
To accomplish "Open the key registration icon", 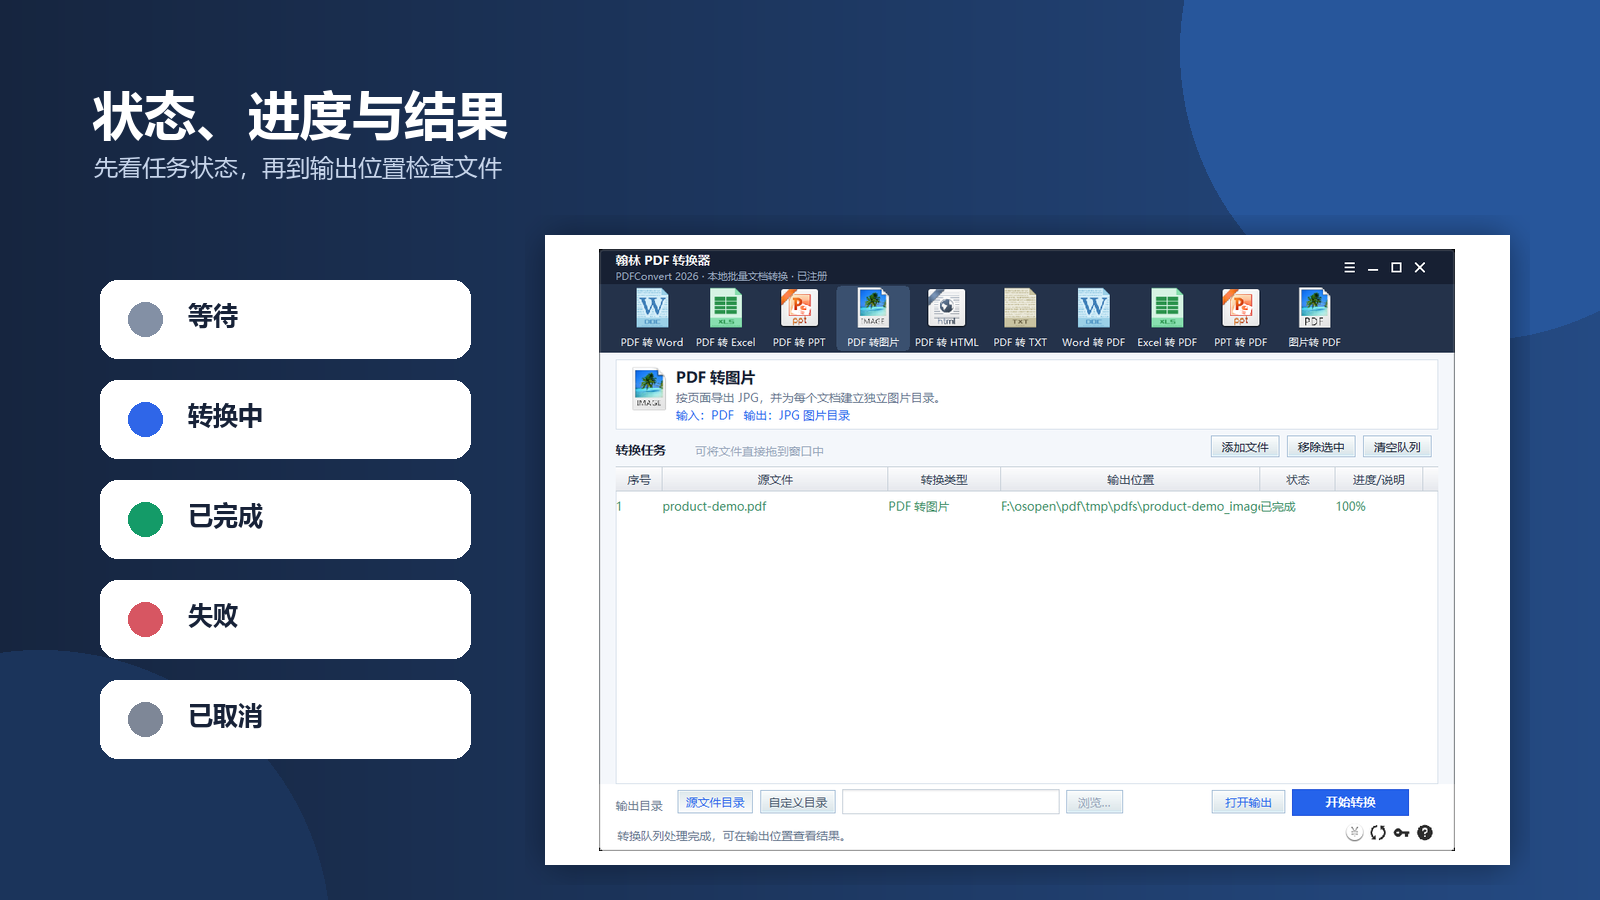I will point(1401,833).
